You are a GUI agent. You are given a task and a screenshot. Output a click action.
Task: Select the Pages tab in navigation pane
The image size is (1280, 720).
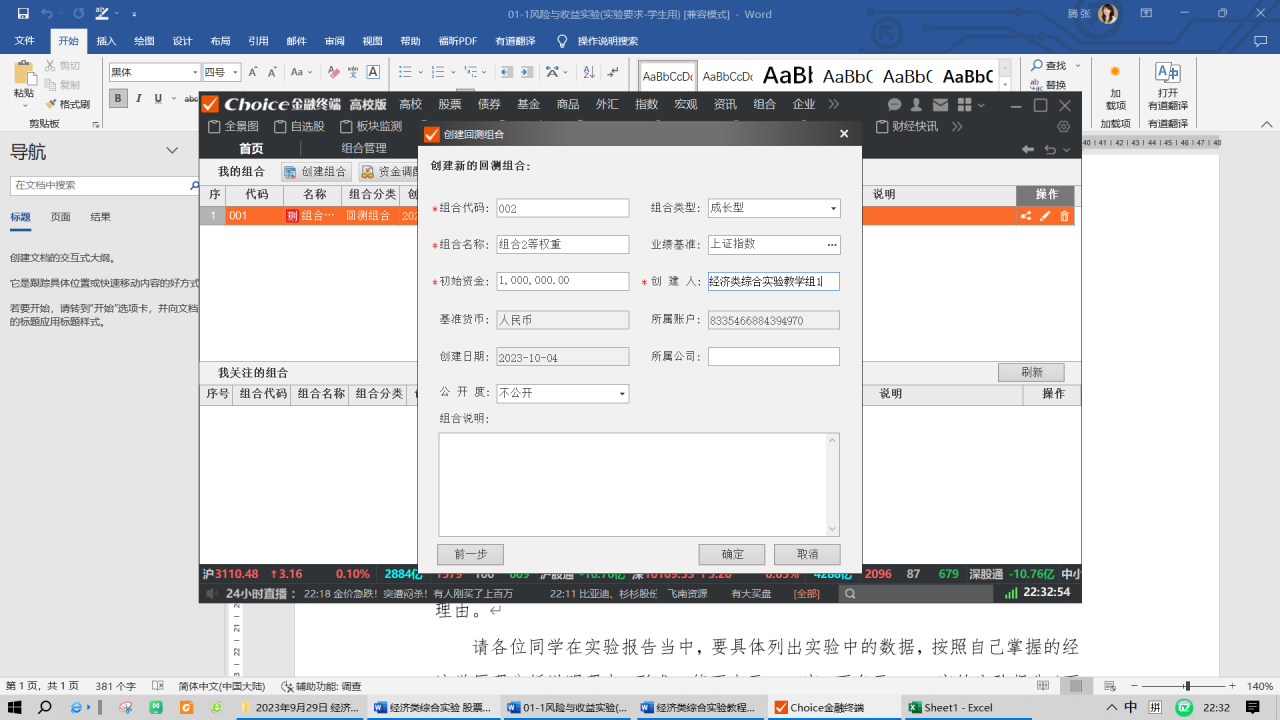click(x=61, y=217)
